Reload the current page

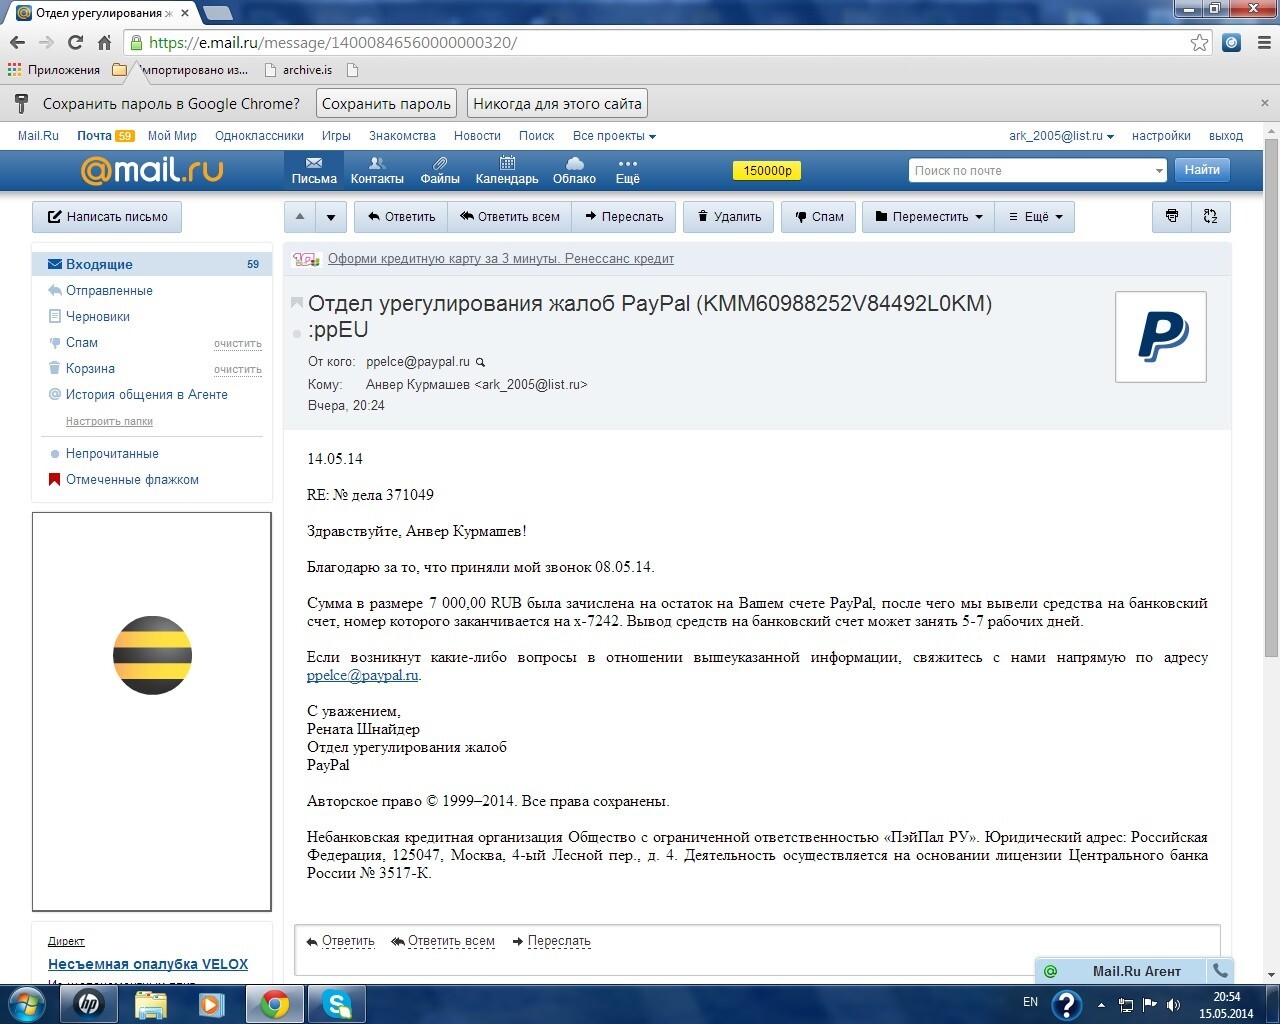pos(75,42)
